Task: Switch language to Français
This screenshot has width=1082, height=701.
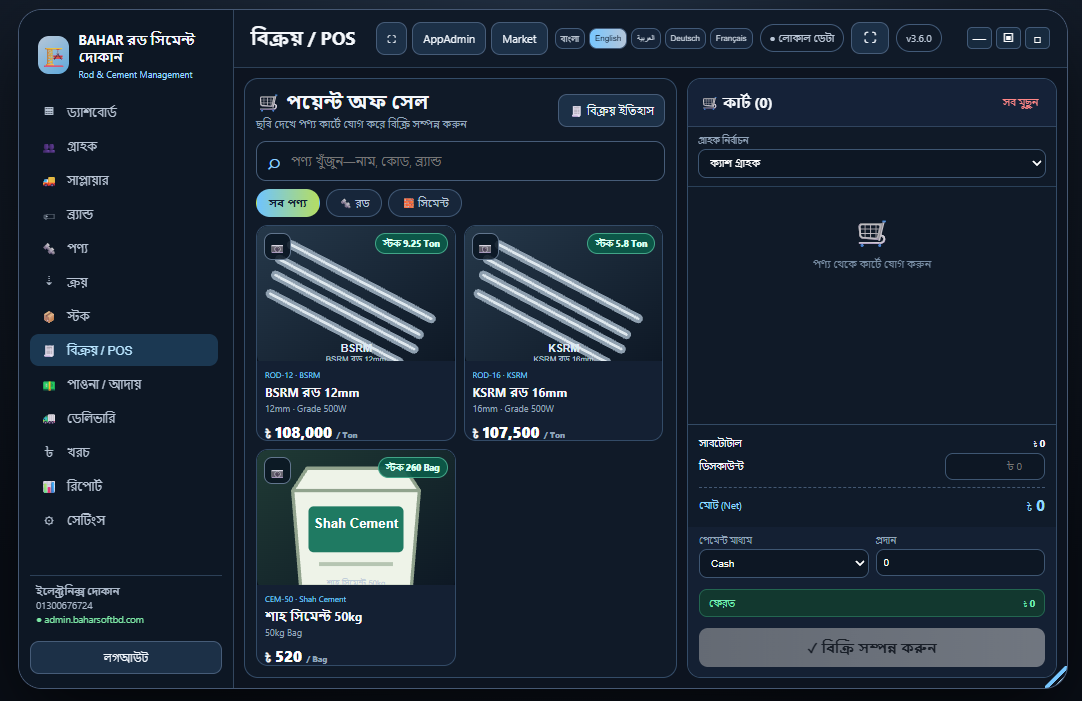Action: [731, 39]
